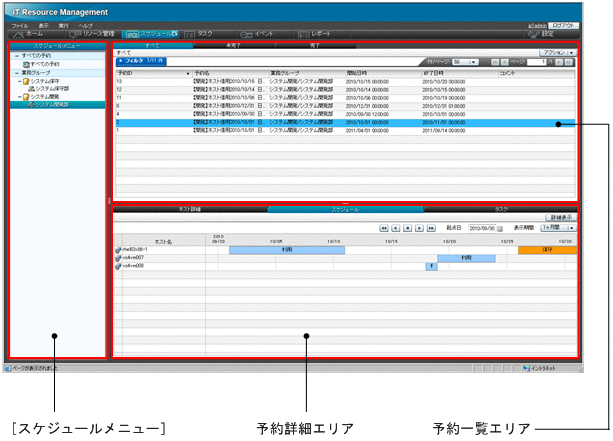
Task: Sort by the 開始日時 column header
Action: (x=383, y=74)
